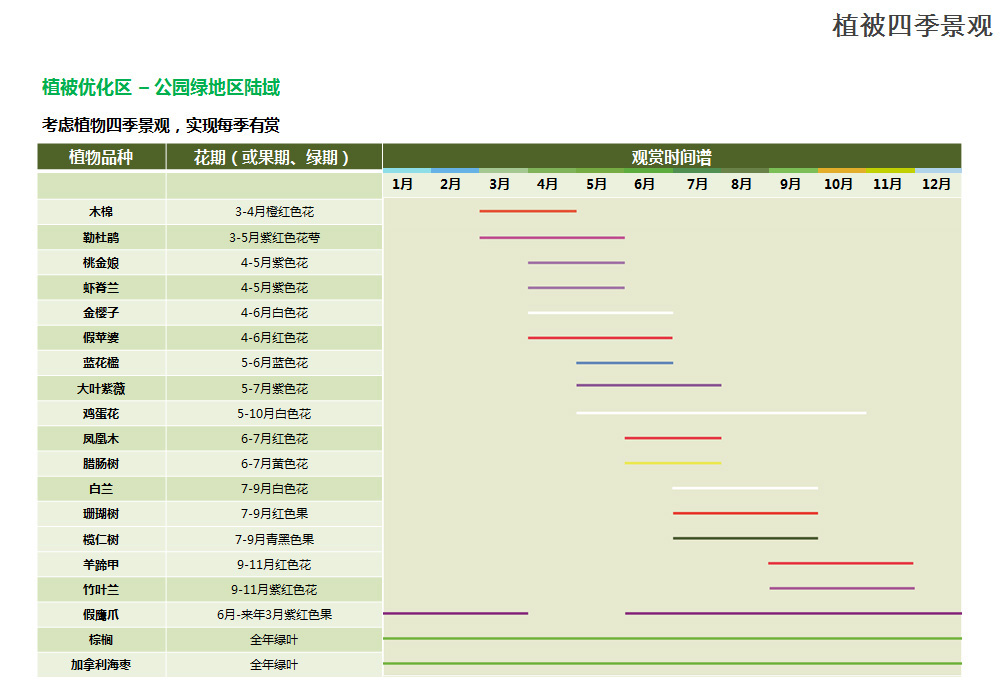This screenshot has height=691, width=1000.
Task: Click the green year-round bar for 棕榈
Action: coord(672,639)
